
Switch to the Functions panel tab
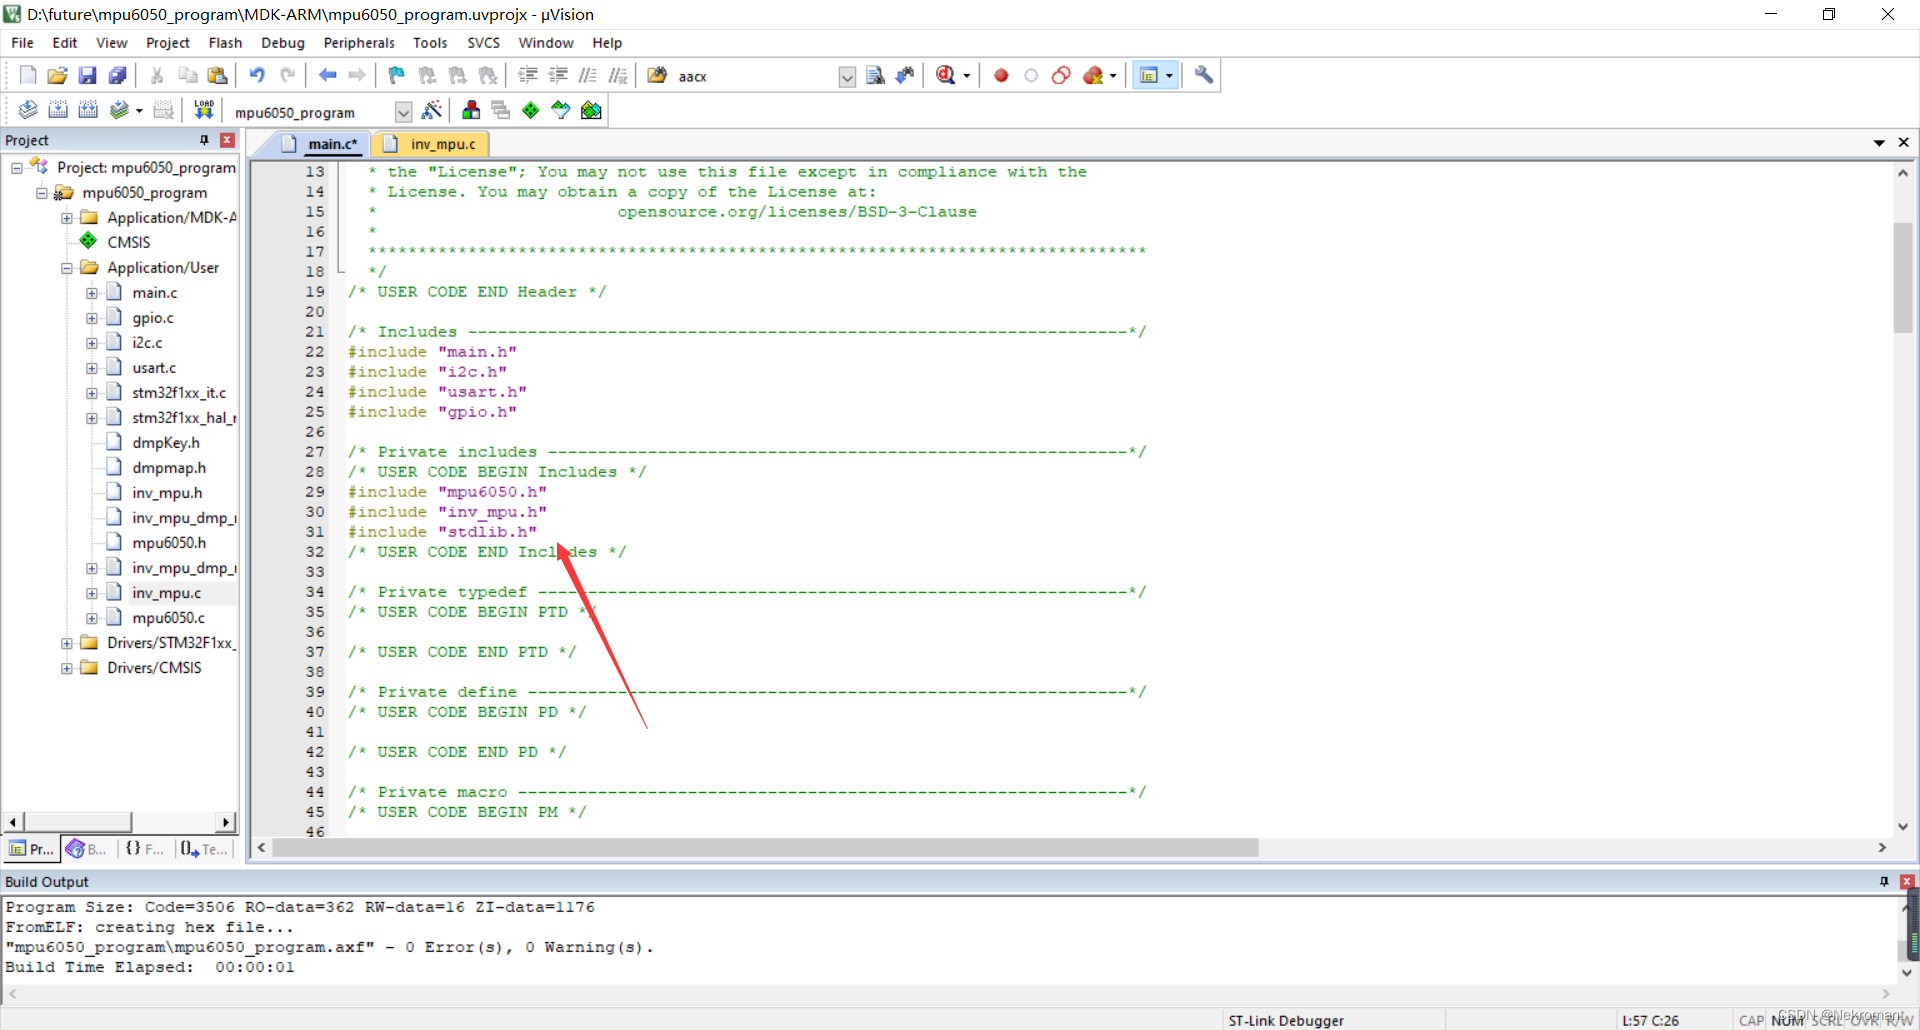pos(145,849)
